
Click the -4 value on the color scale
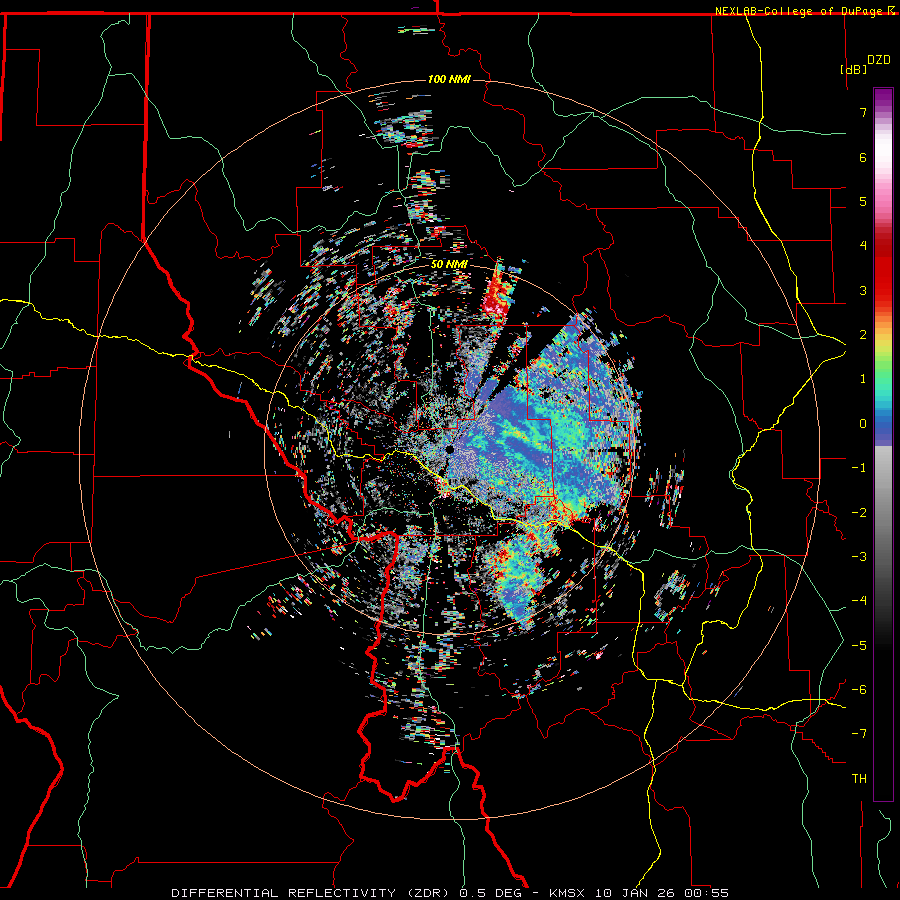tap(859, 601)
